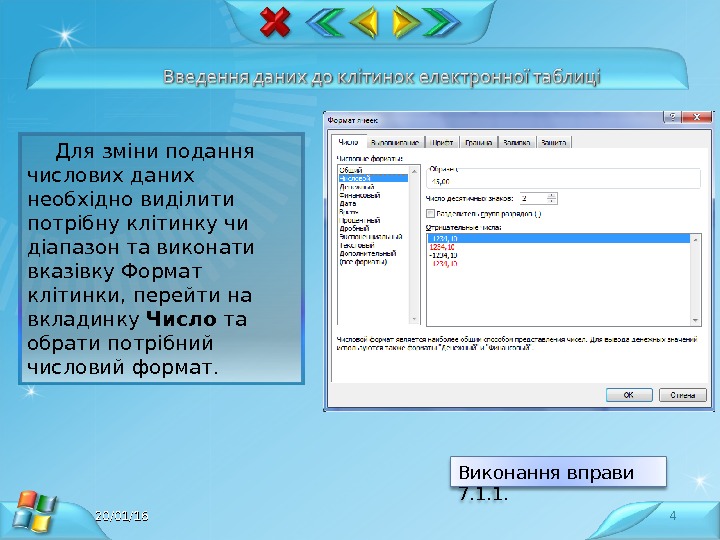
Task: Click the slide date 20/01/16
Action: point(122,516)
